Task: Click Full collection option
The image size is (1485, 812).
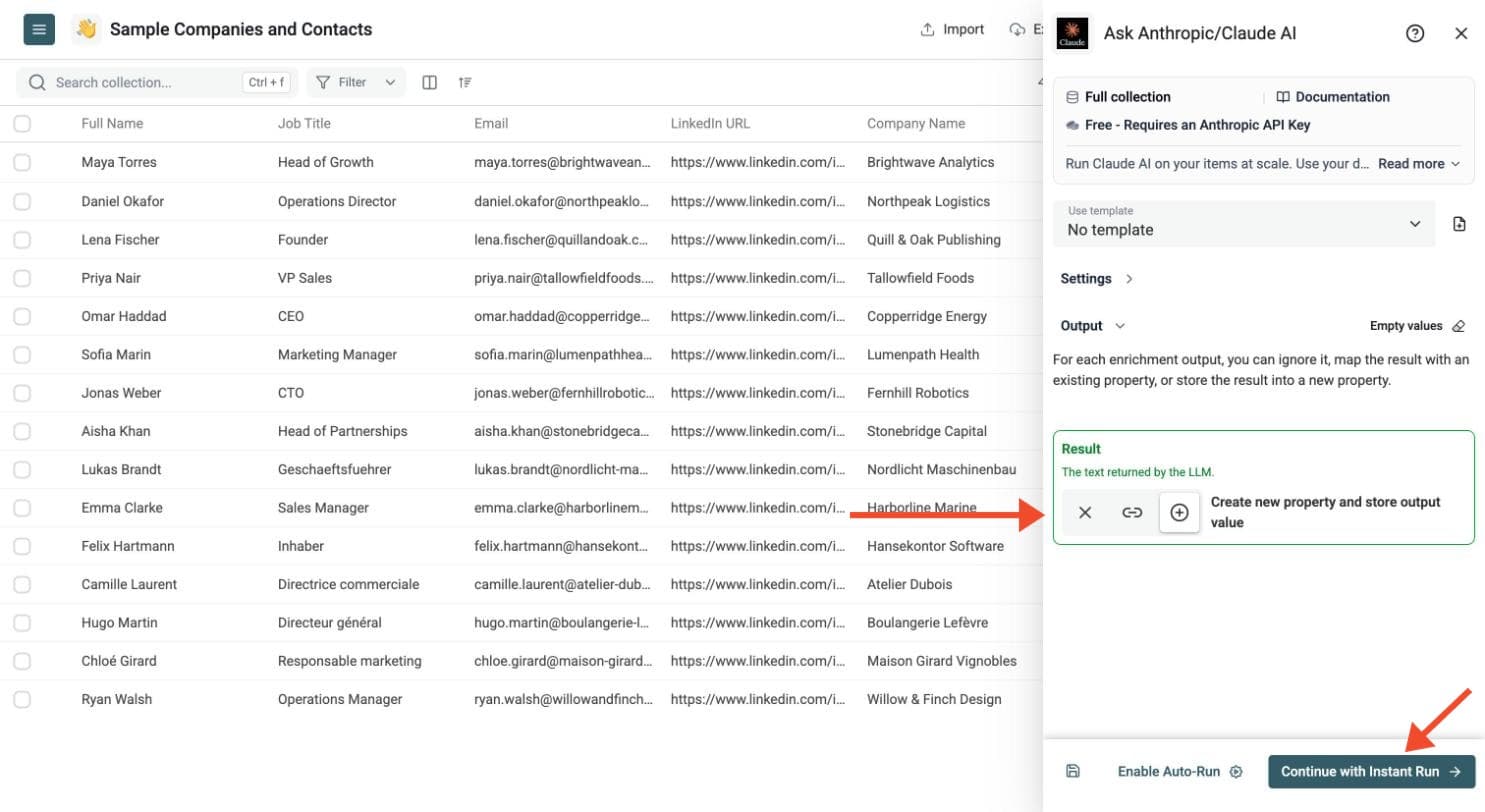Action: (1118, 97)
